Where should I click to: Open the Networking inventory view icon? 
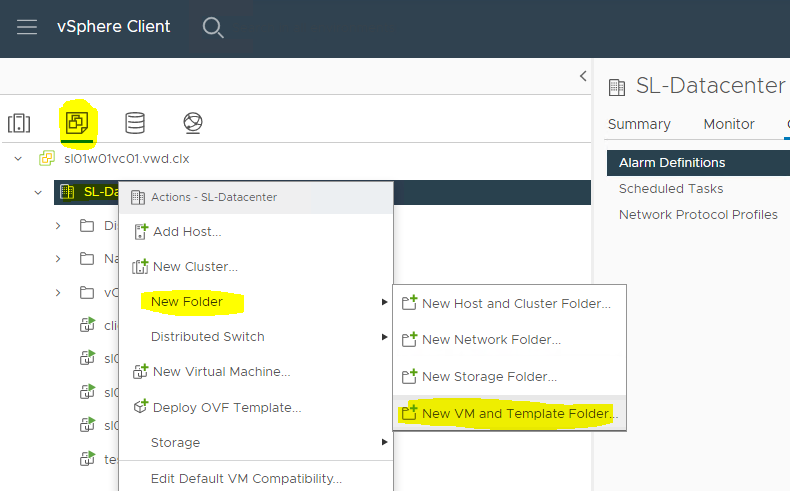click(193, 123)
